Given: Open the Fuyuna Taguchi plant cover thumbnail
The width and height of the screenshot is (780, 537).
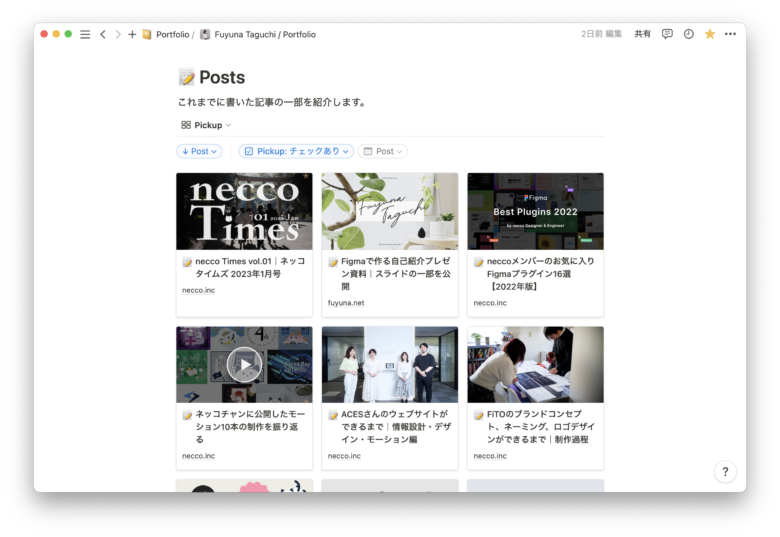Looking at the screenshot, I should (390, 211).
